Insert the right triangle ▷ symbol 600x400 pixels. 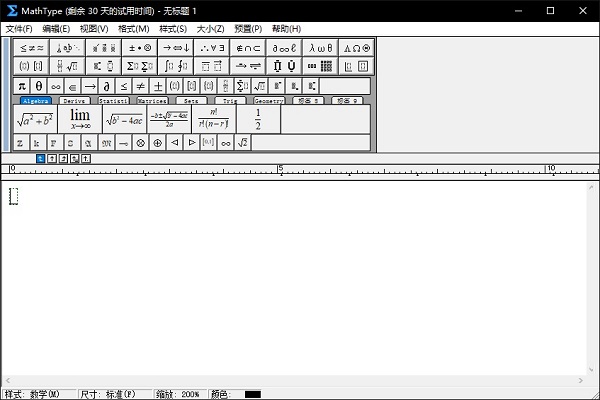(x=192, y=143)
